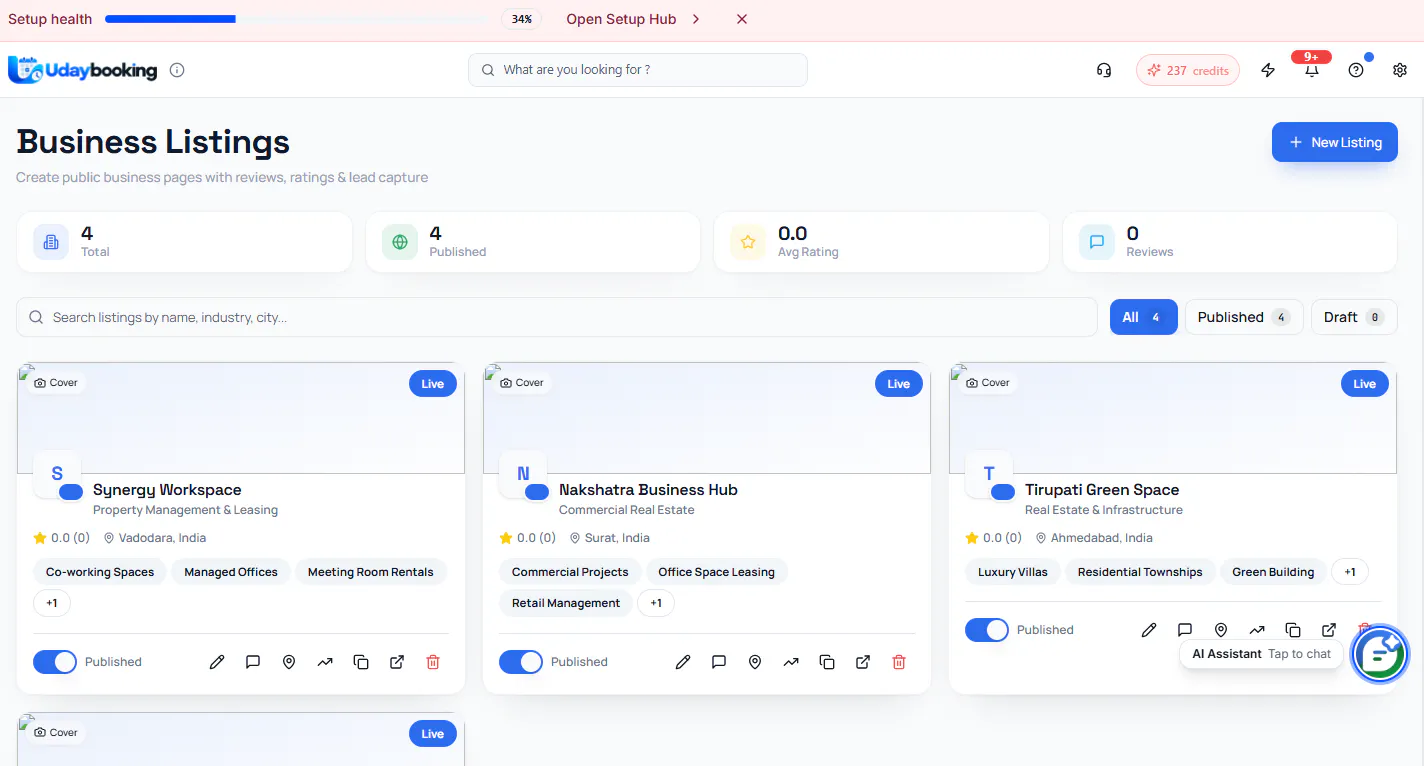The image size is (1424, 766).
Task: Focus the 'What are you looking for' search box
Action: [638, 70]
